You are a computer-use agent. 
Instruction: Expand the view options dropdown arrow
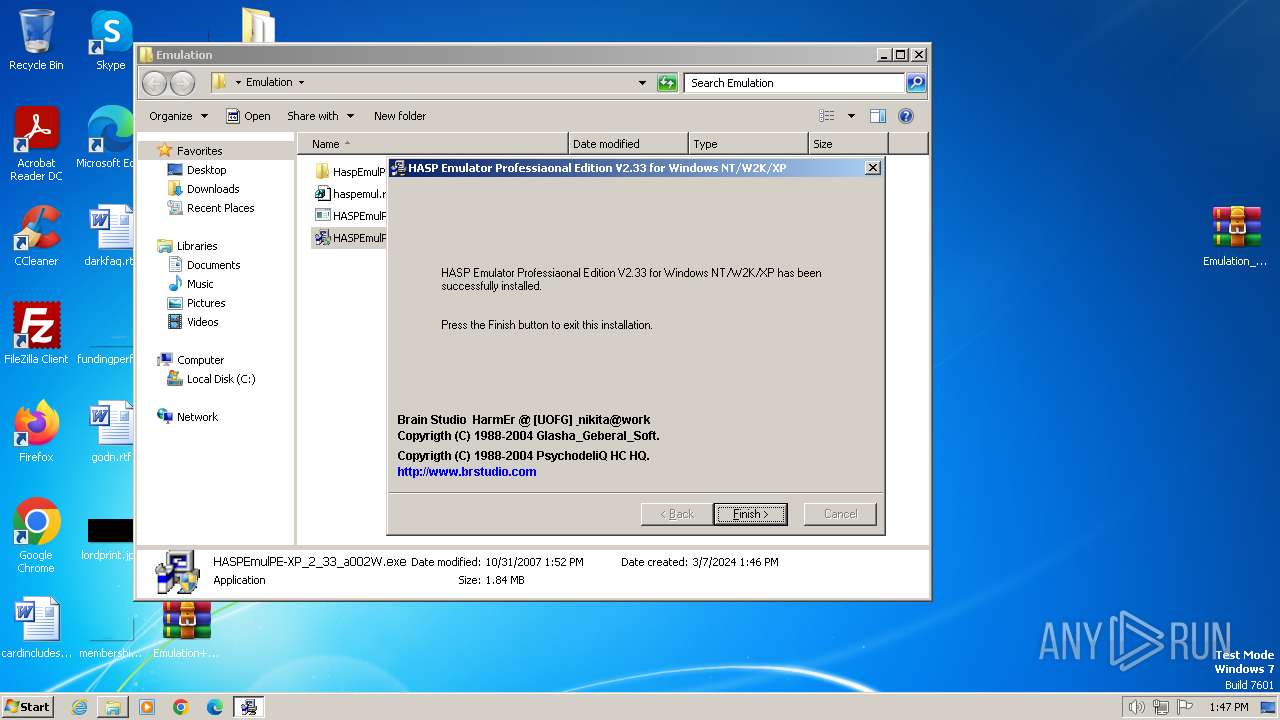pyautogui.click(x=851, y=116)
